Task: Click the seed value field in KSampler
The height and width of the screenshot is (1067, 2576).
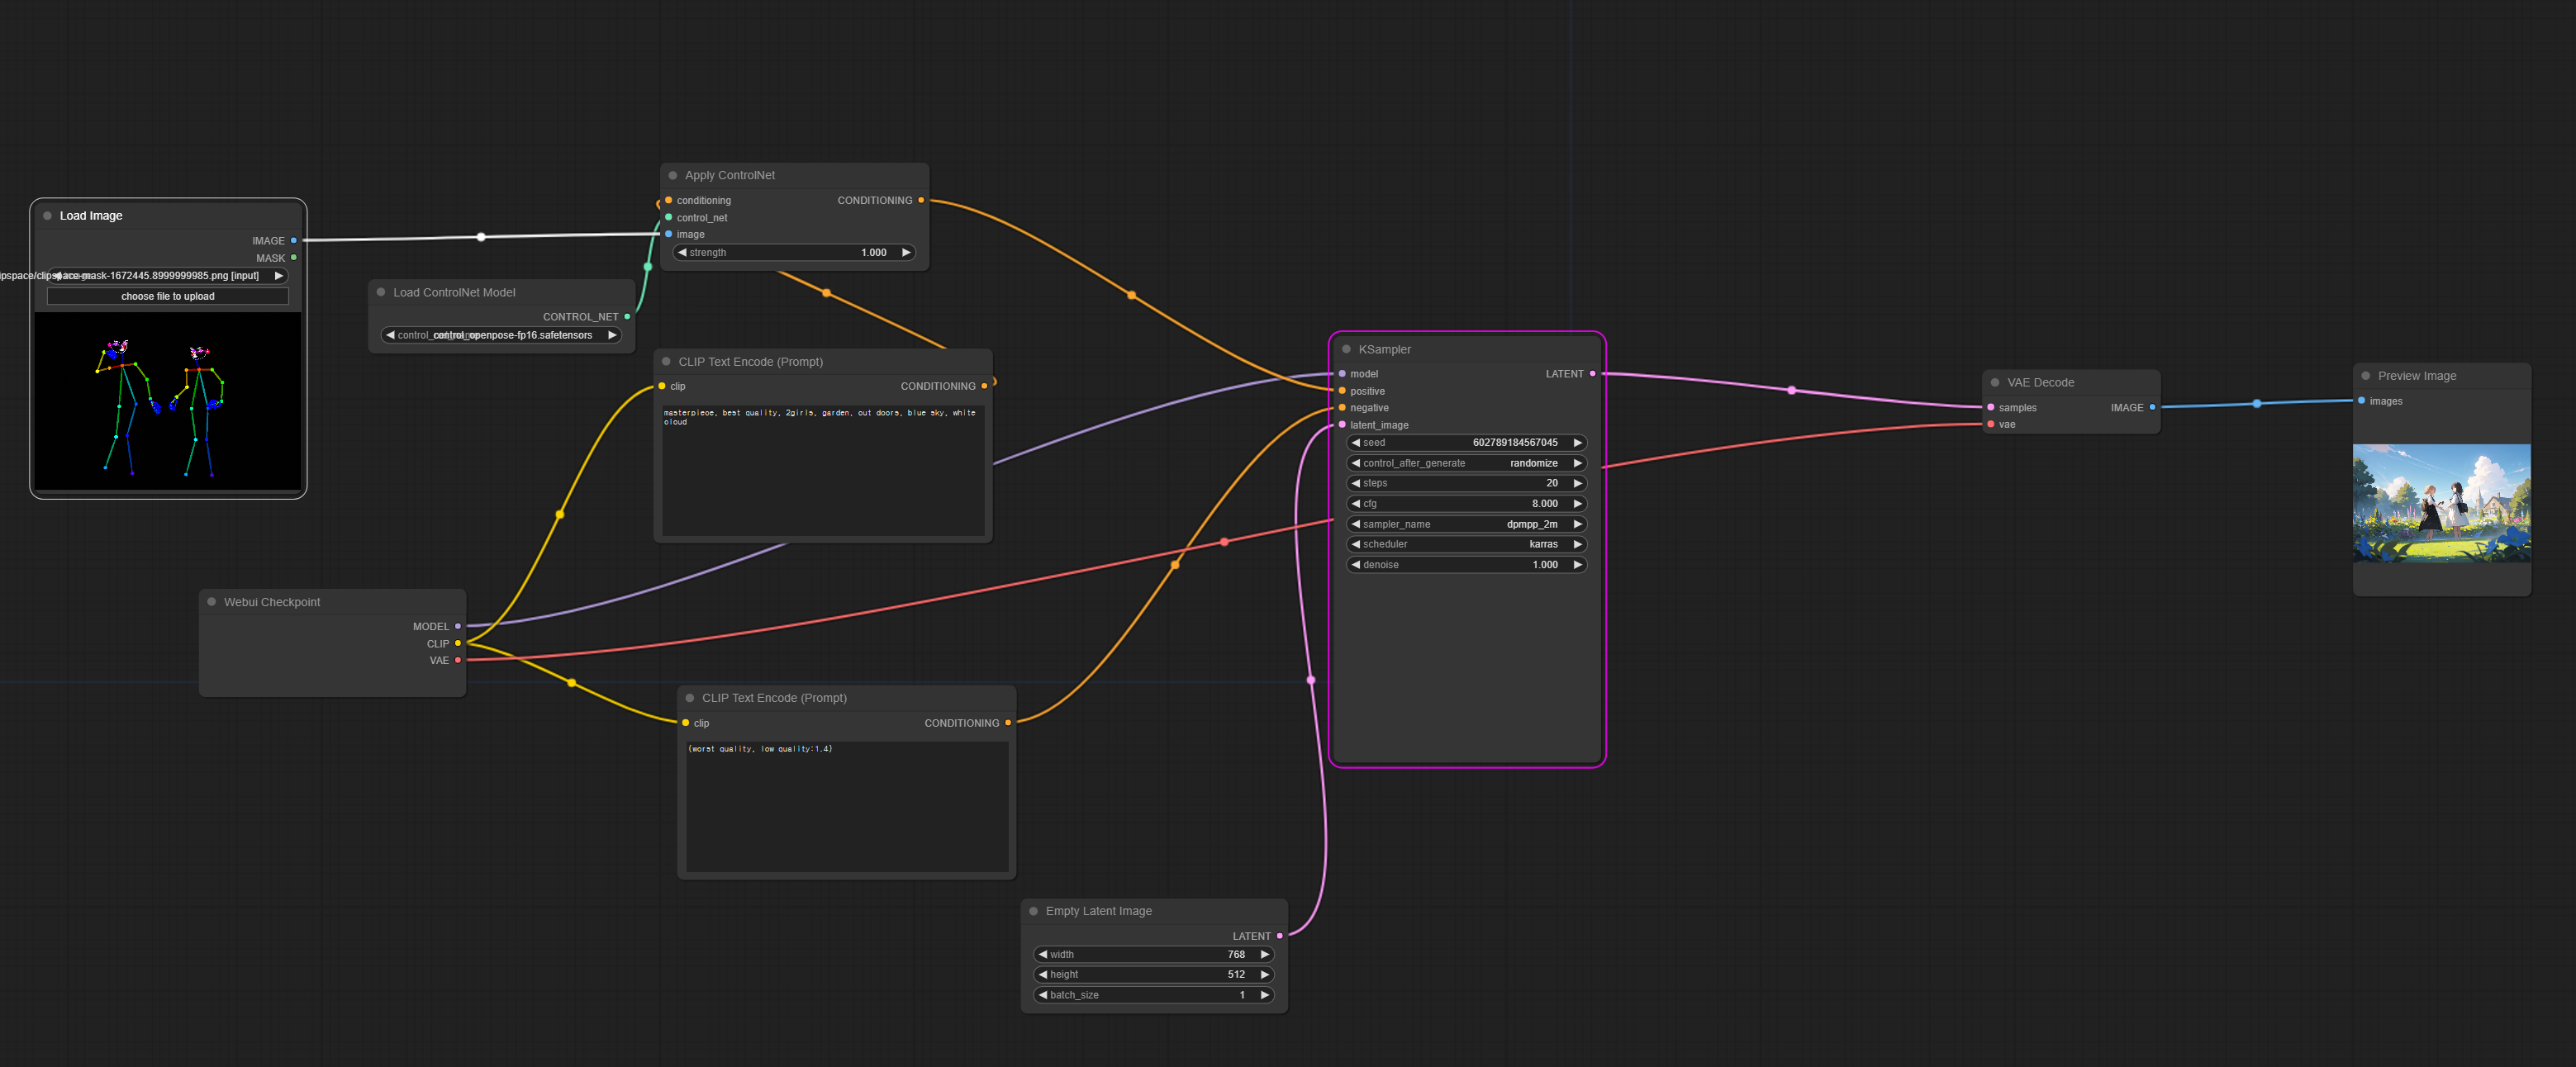Action: pos(1466,442)
